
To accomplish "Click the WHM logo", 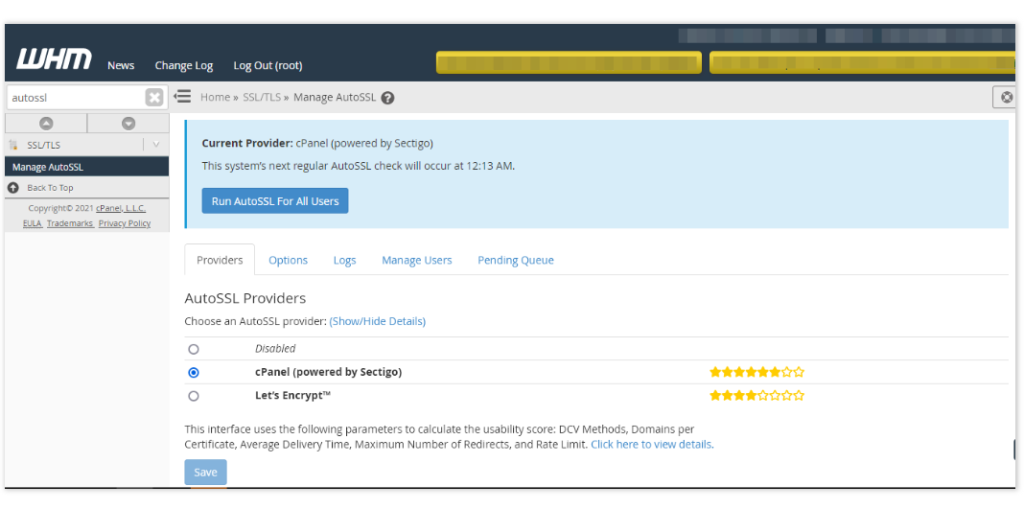I will (x=55, y=61).
